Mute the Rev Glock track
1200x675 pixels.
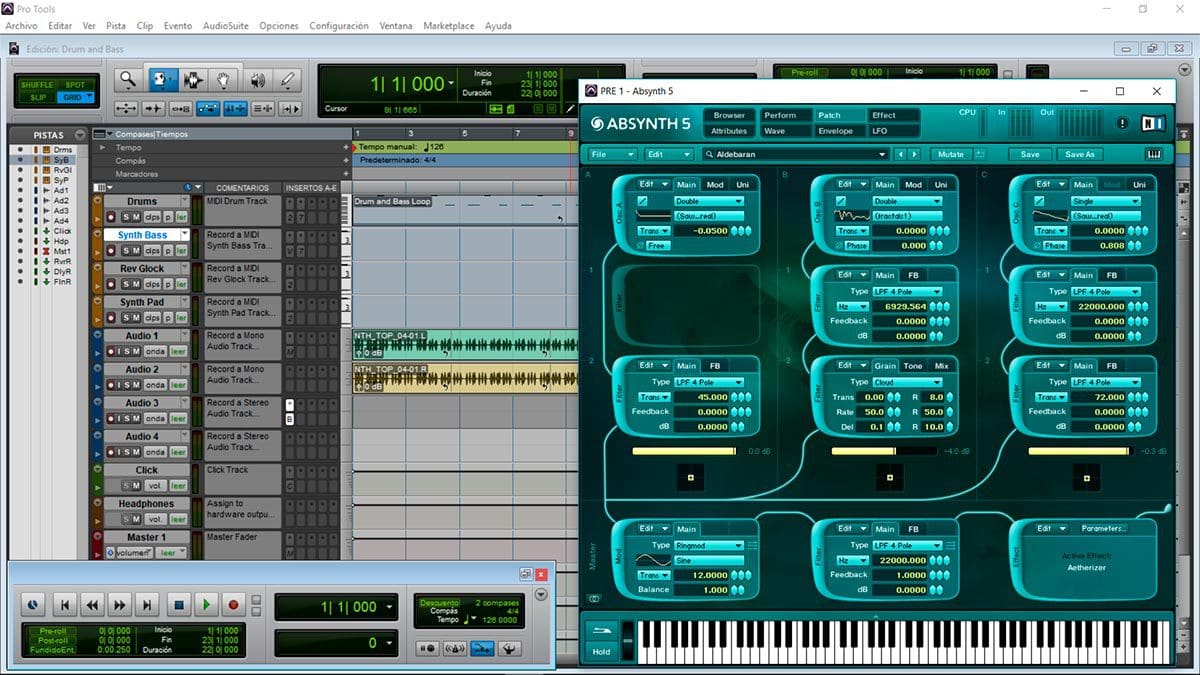pyautogui.click(x=137, y=284)
